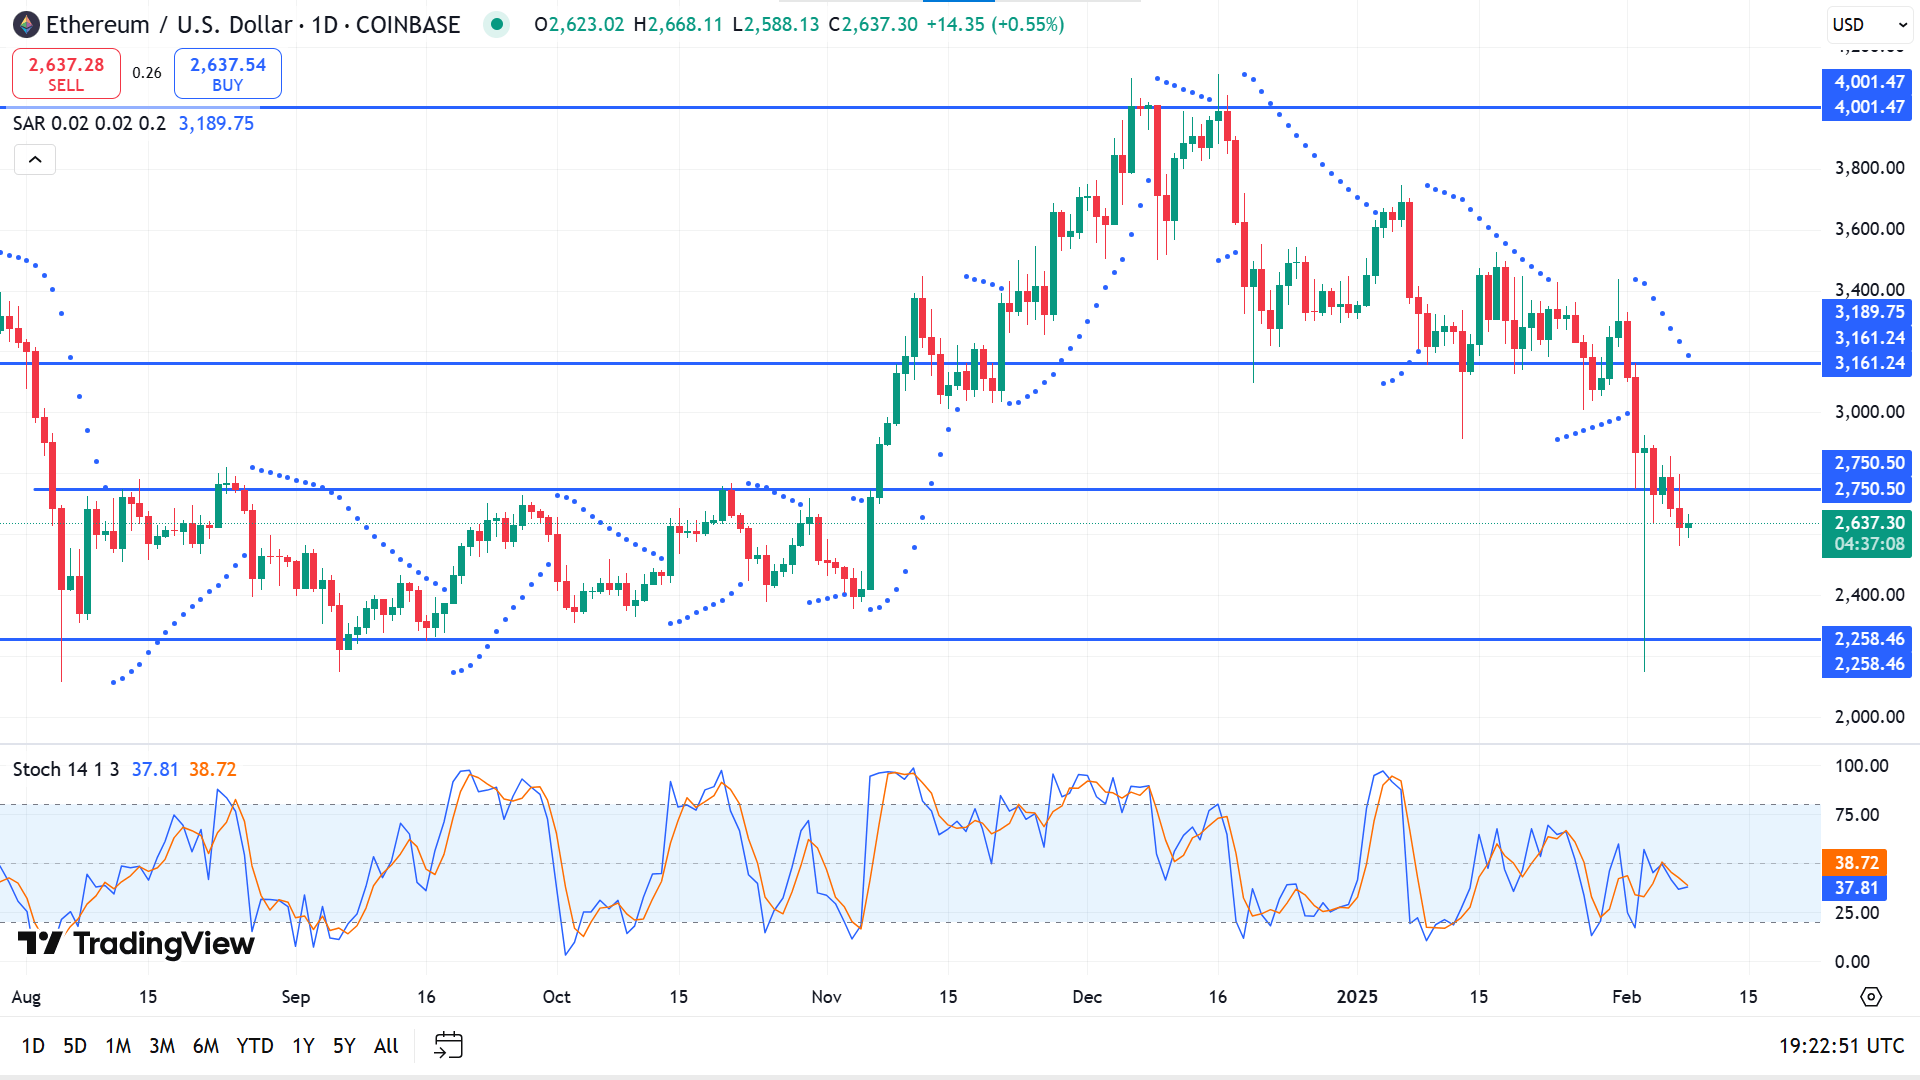The height and width of the screenshot is (1080, 1920).
Task: Select the SAR 0.02 0.02 0.2 indicator legend
Action: 89,123
